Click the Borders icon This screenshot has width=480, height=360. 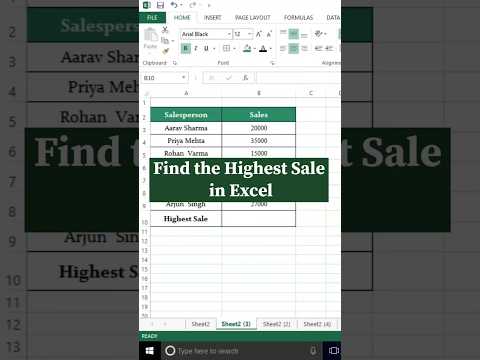226,49
